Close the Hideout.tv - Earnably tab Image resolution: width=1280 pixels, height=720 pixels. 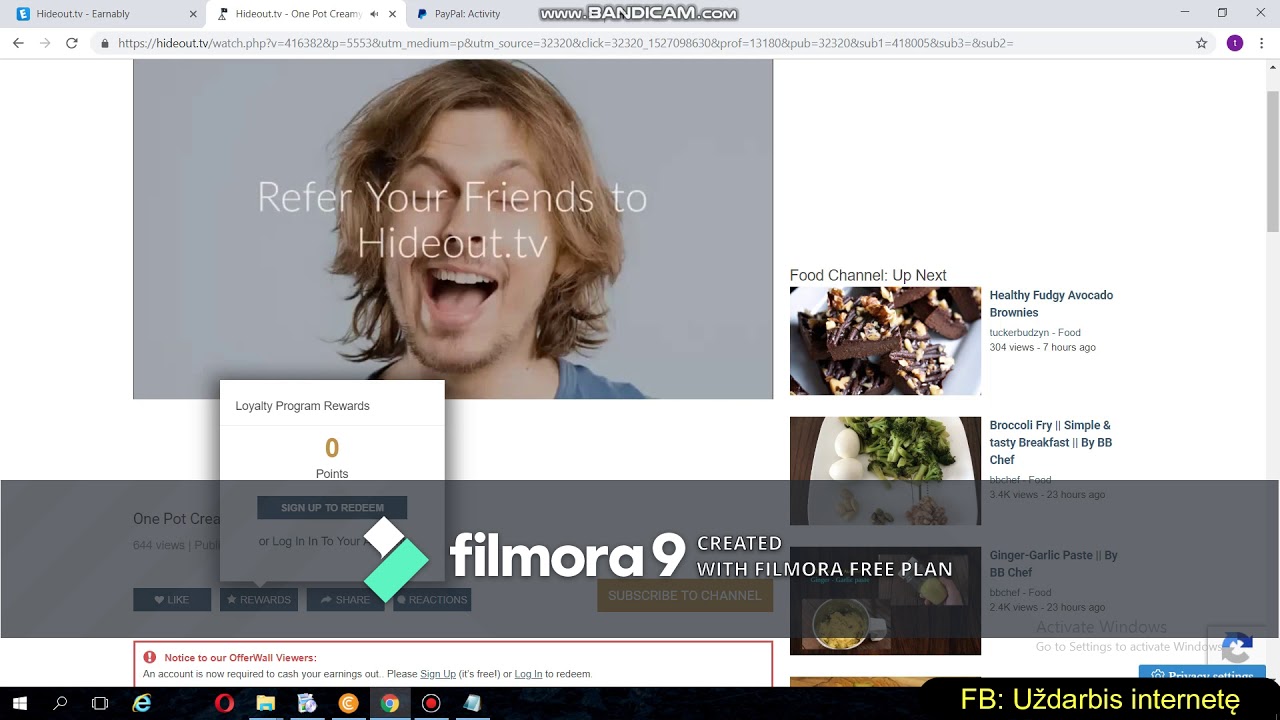pyautogui.click(x=193, y=14)
